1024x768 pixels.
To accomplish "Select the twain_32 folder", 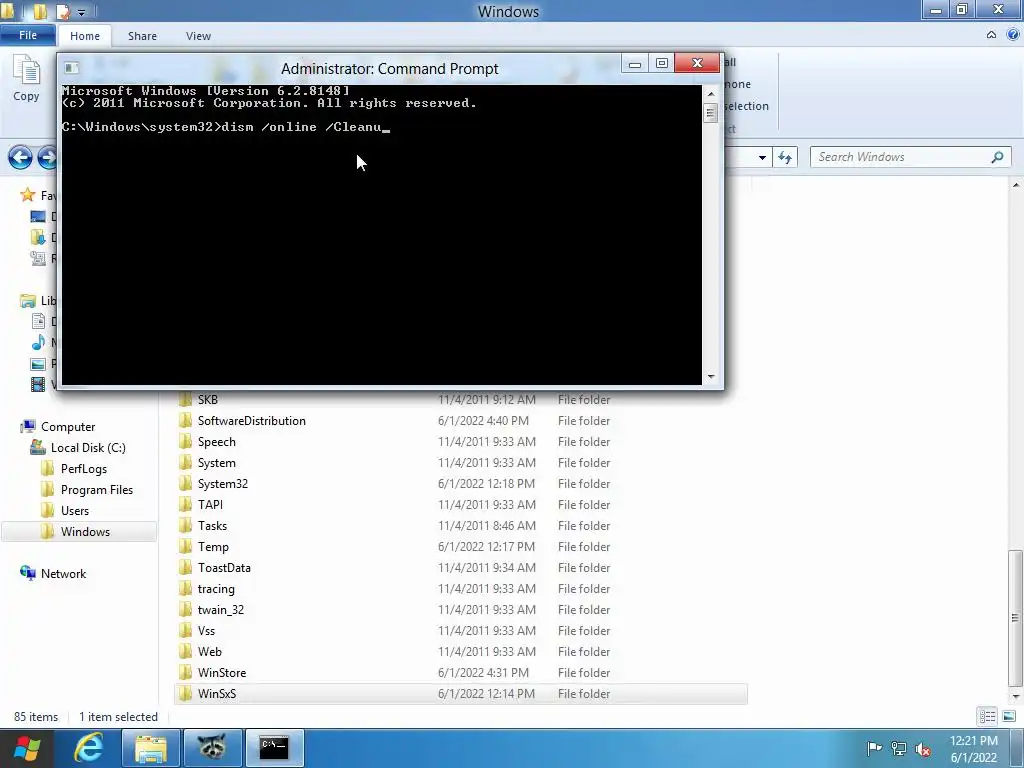I will pyautogui.click(x=460, y=609).
